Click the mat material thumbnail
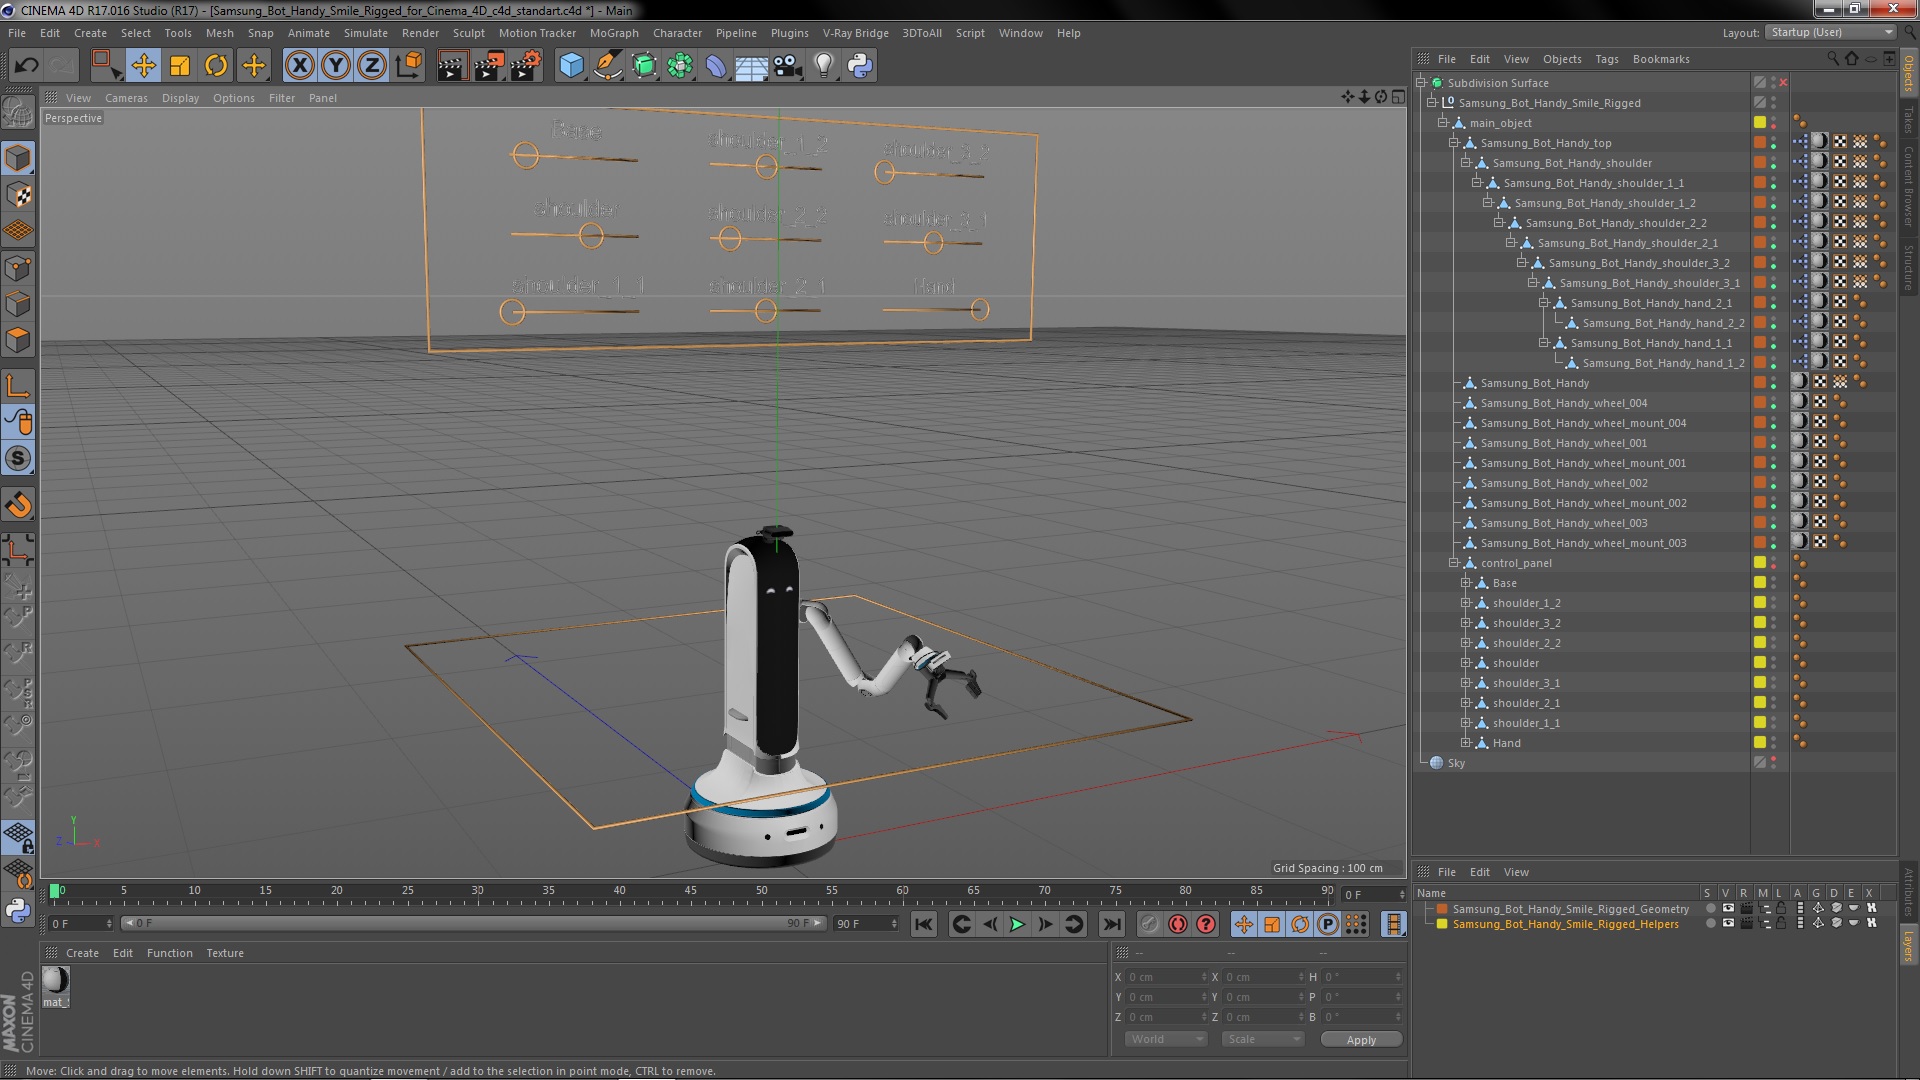Screen dimensions: 1920x1080 [x=55, y=981]
